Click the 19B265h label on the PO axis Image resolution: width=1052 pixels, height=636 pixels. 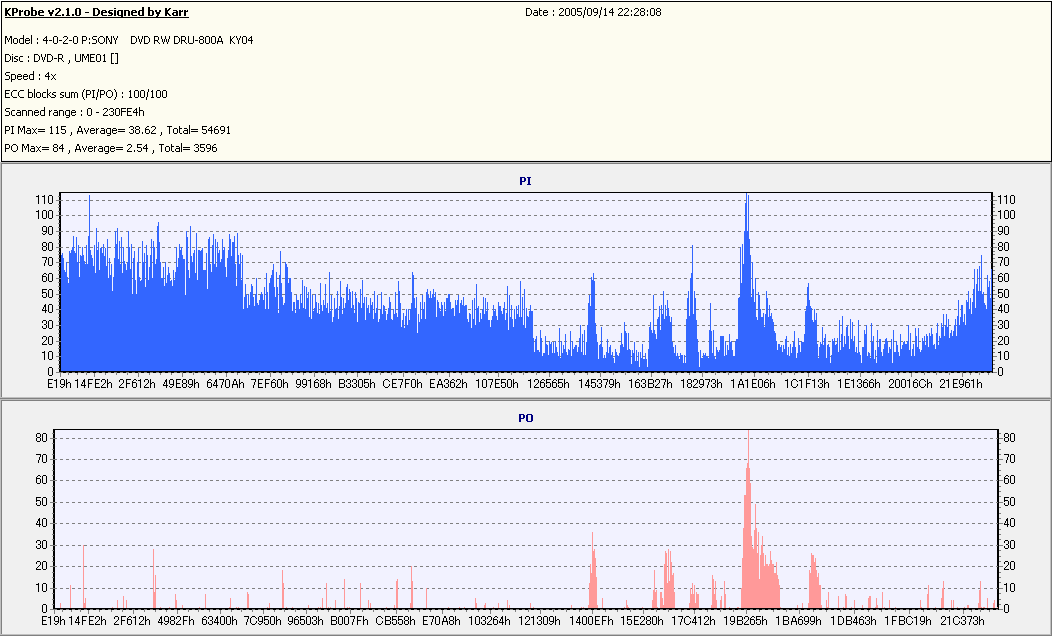click(745, 621)
